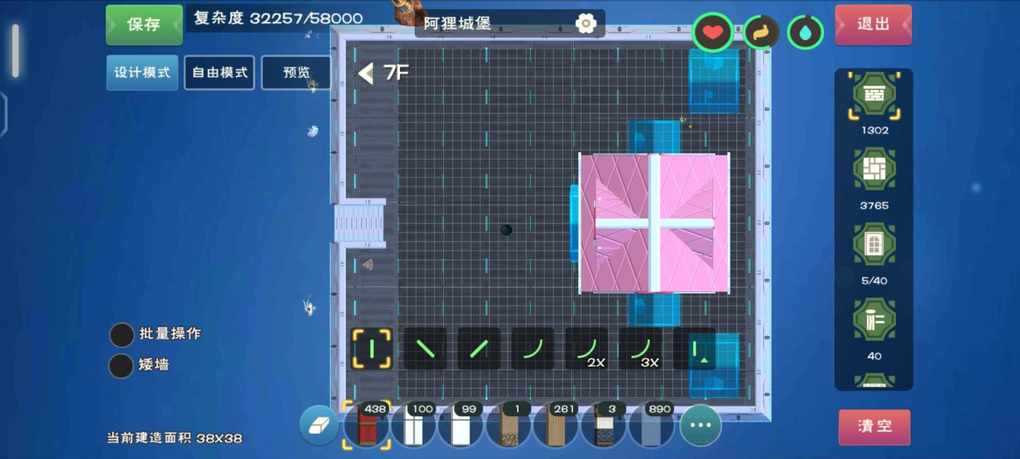Select the 2X curved wall shape
The image size is (1020, 459).
point(586,348)
